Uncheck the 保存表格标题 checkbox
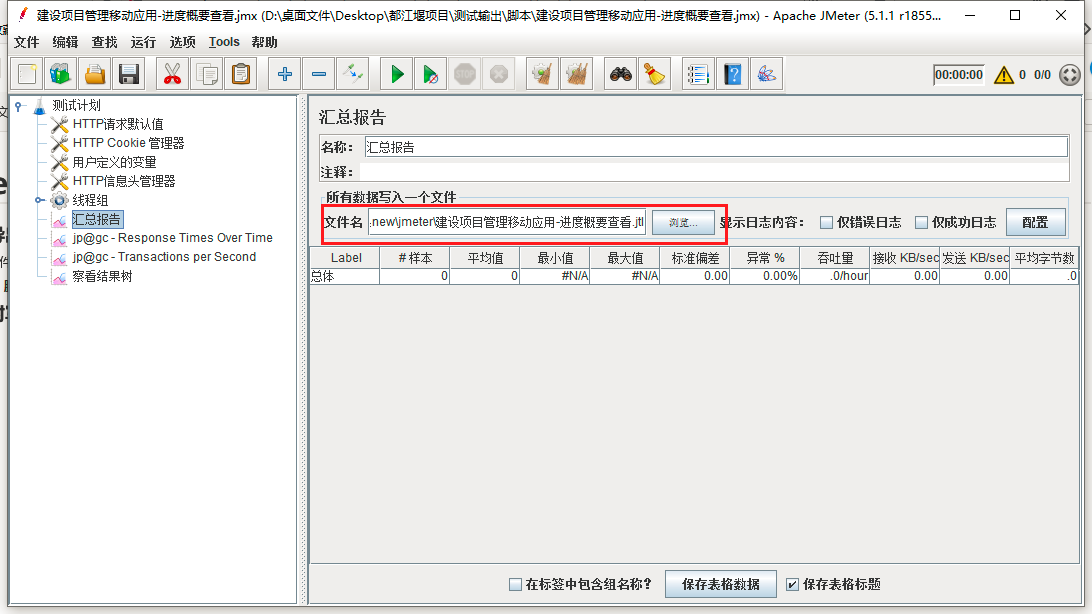 (x=793, y=585)
